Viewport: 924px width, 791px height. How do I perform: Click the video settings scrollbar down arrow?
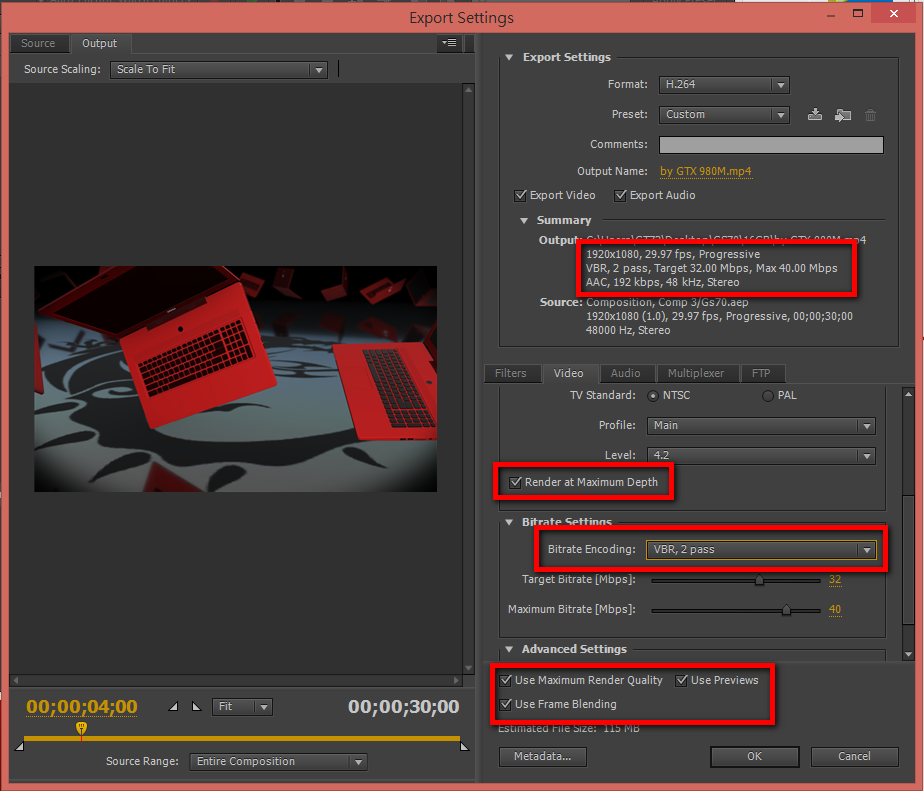(908, 654)
